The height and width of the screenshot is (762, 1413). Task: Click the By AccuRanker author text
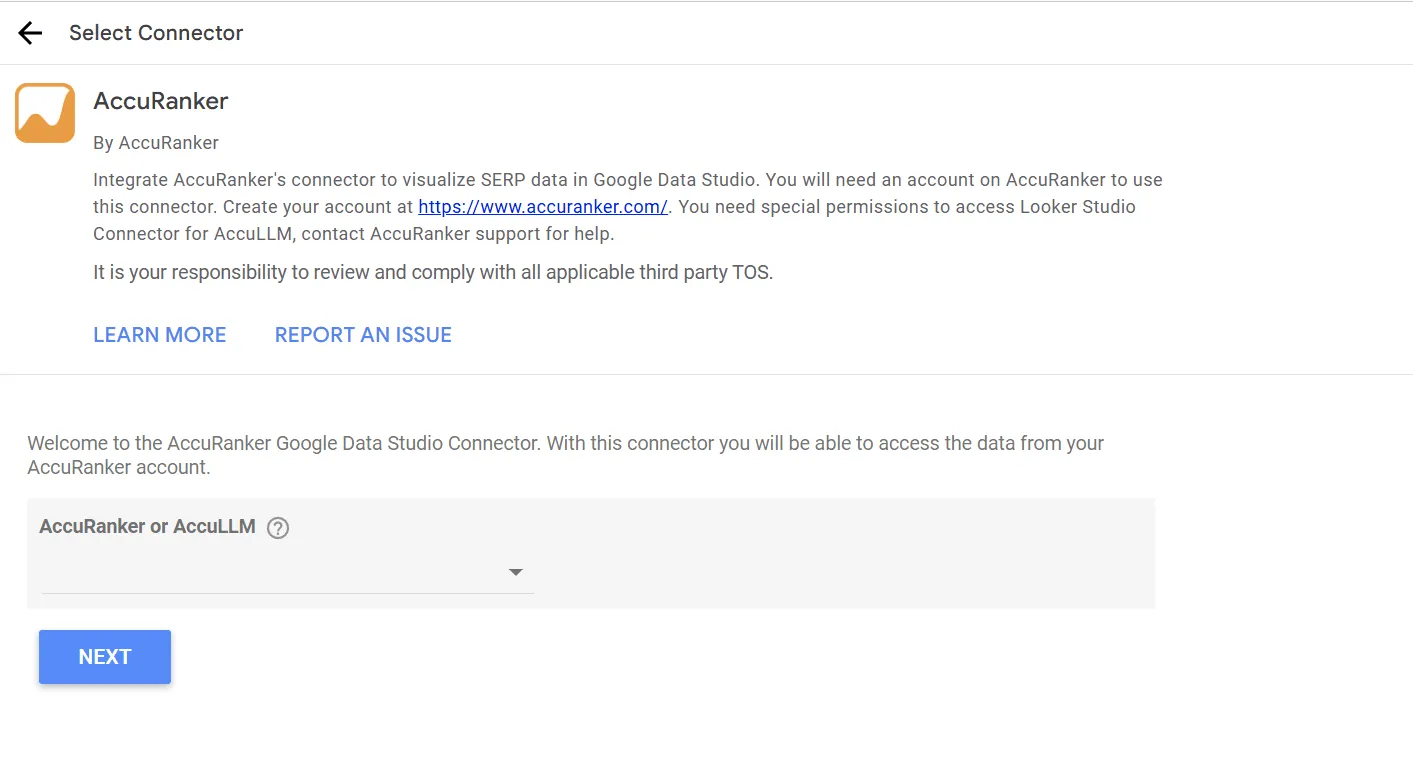pos(156,143)
